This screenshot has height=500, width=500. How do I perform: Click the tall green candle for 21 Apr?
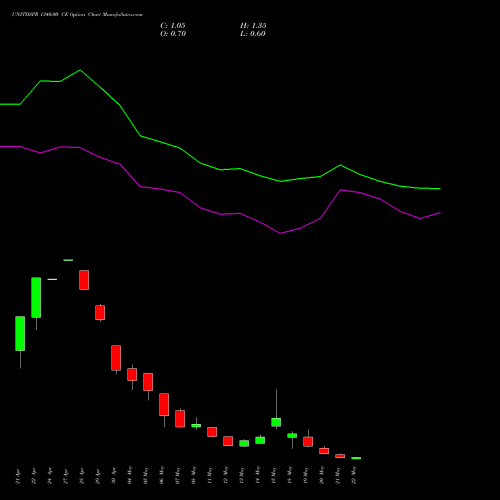pyautogui.click(x=20, y=333)
